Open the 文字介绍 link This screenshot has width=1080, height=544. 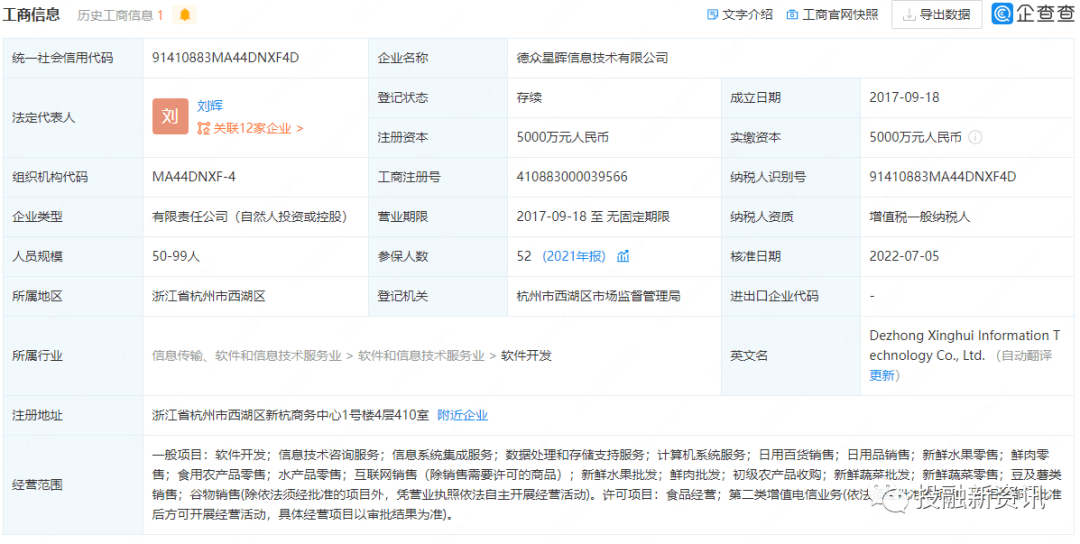(747, 14)
